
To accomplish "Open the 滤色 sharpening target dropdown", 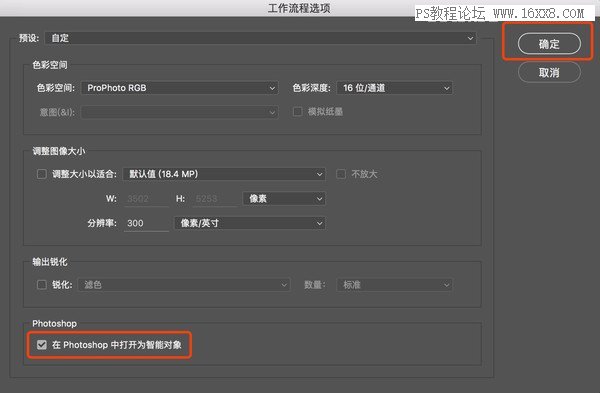I will [x=184, y=285].
